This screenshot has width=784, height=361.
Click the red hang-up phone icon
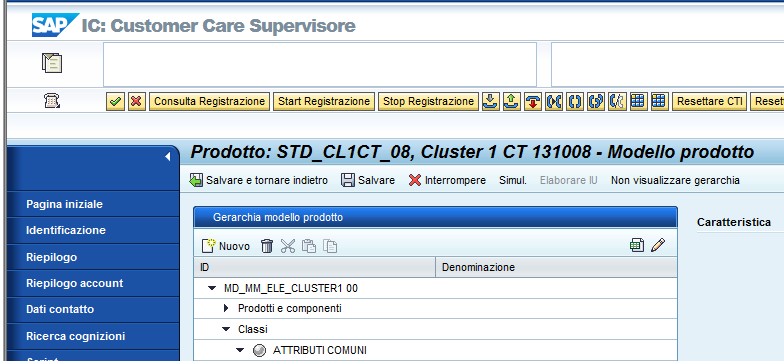pyautogui.click(x=533, y=102)
